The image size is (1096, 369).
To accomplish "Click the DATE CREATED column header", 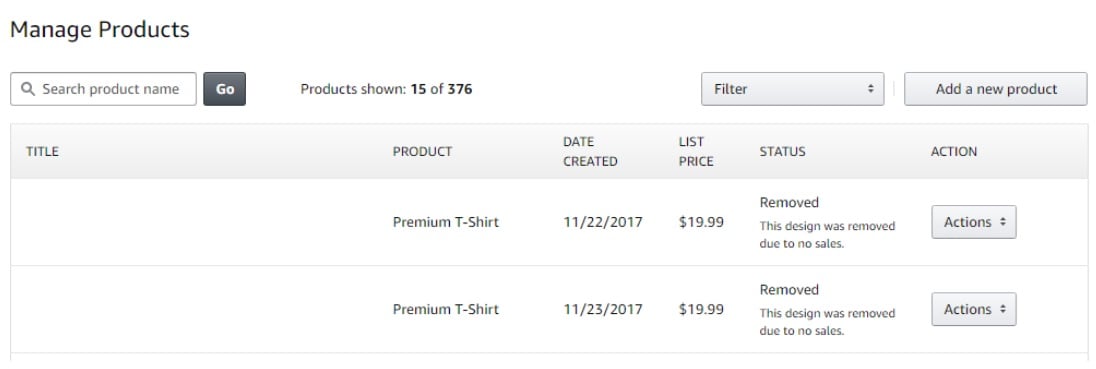I will click(x=590, y=152).
